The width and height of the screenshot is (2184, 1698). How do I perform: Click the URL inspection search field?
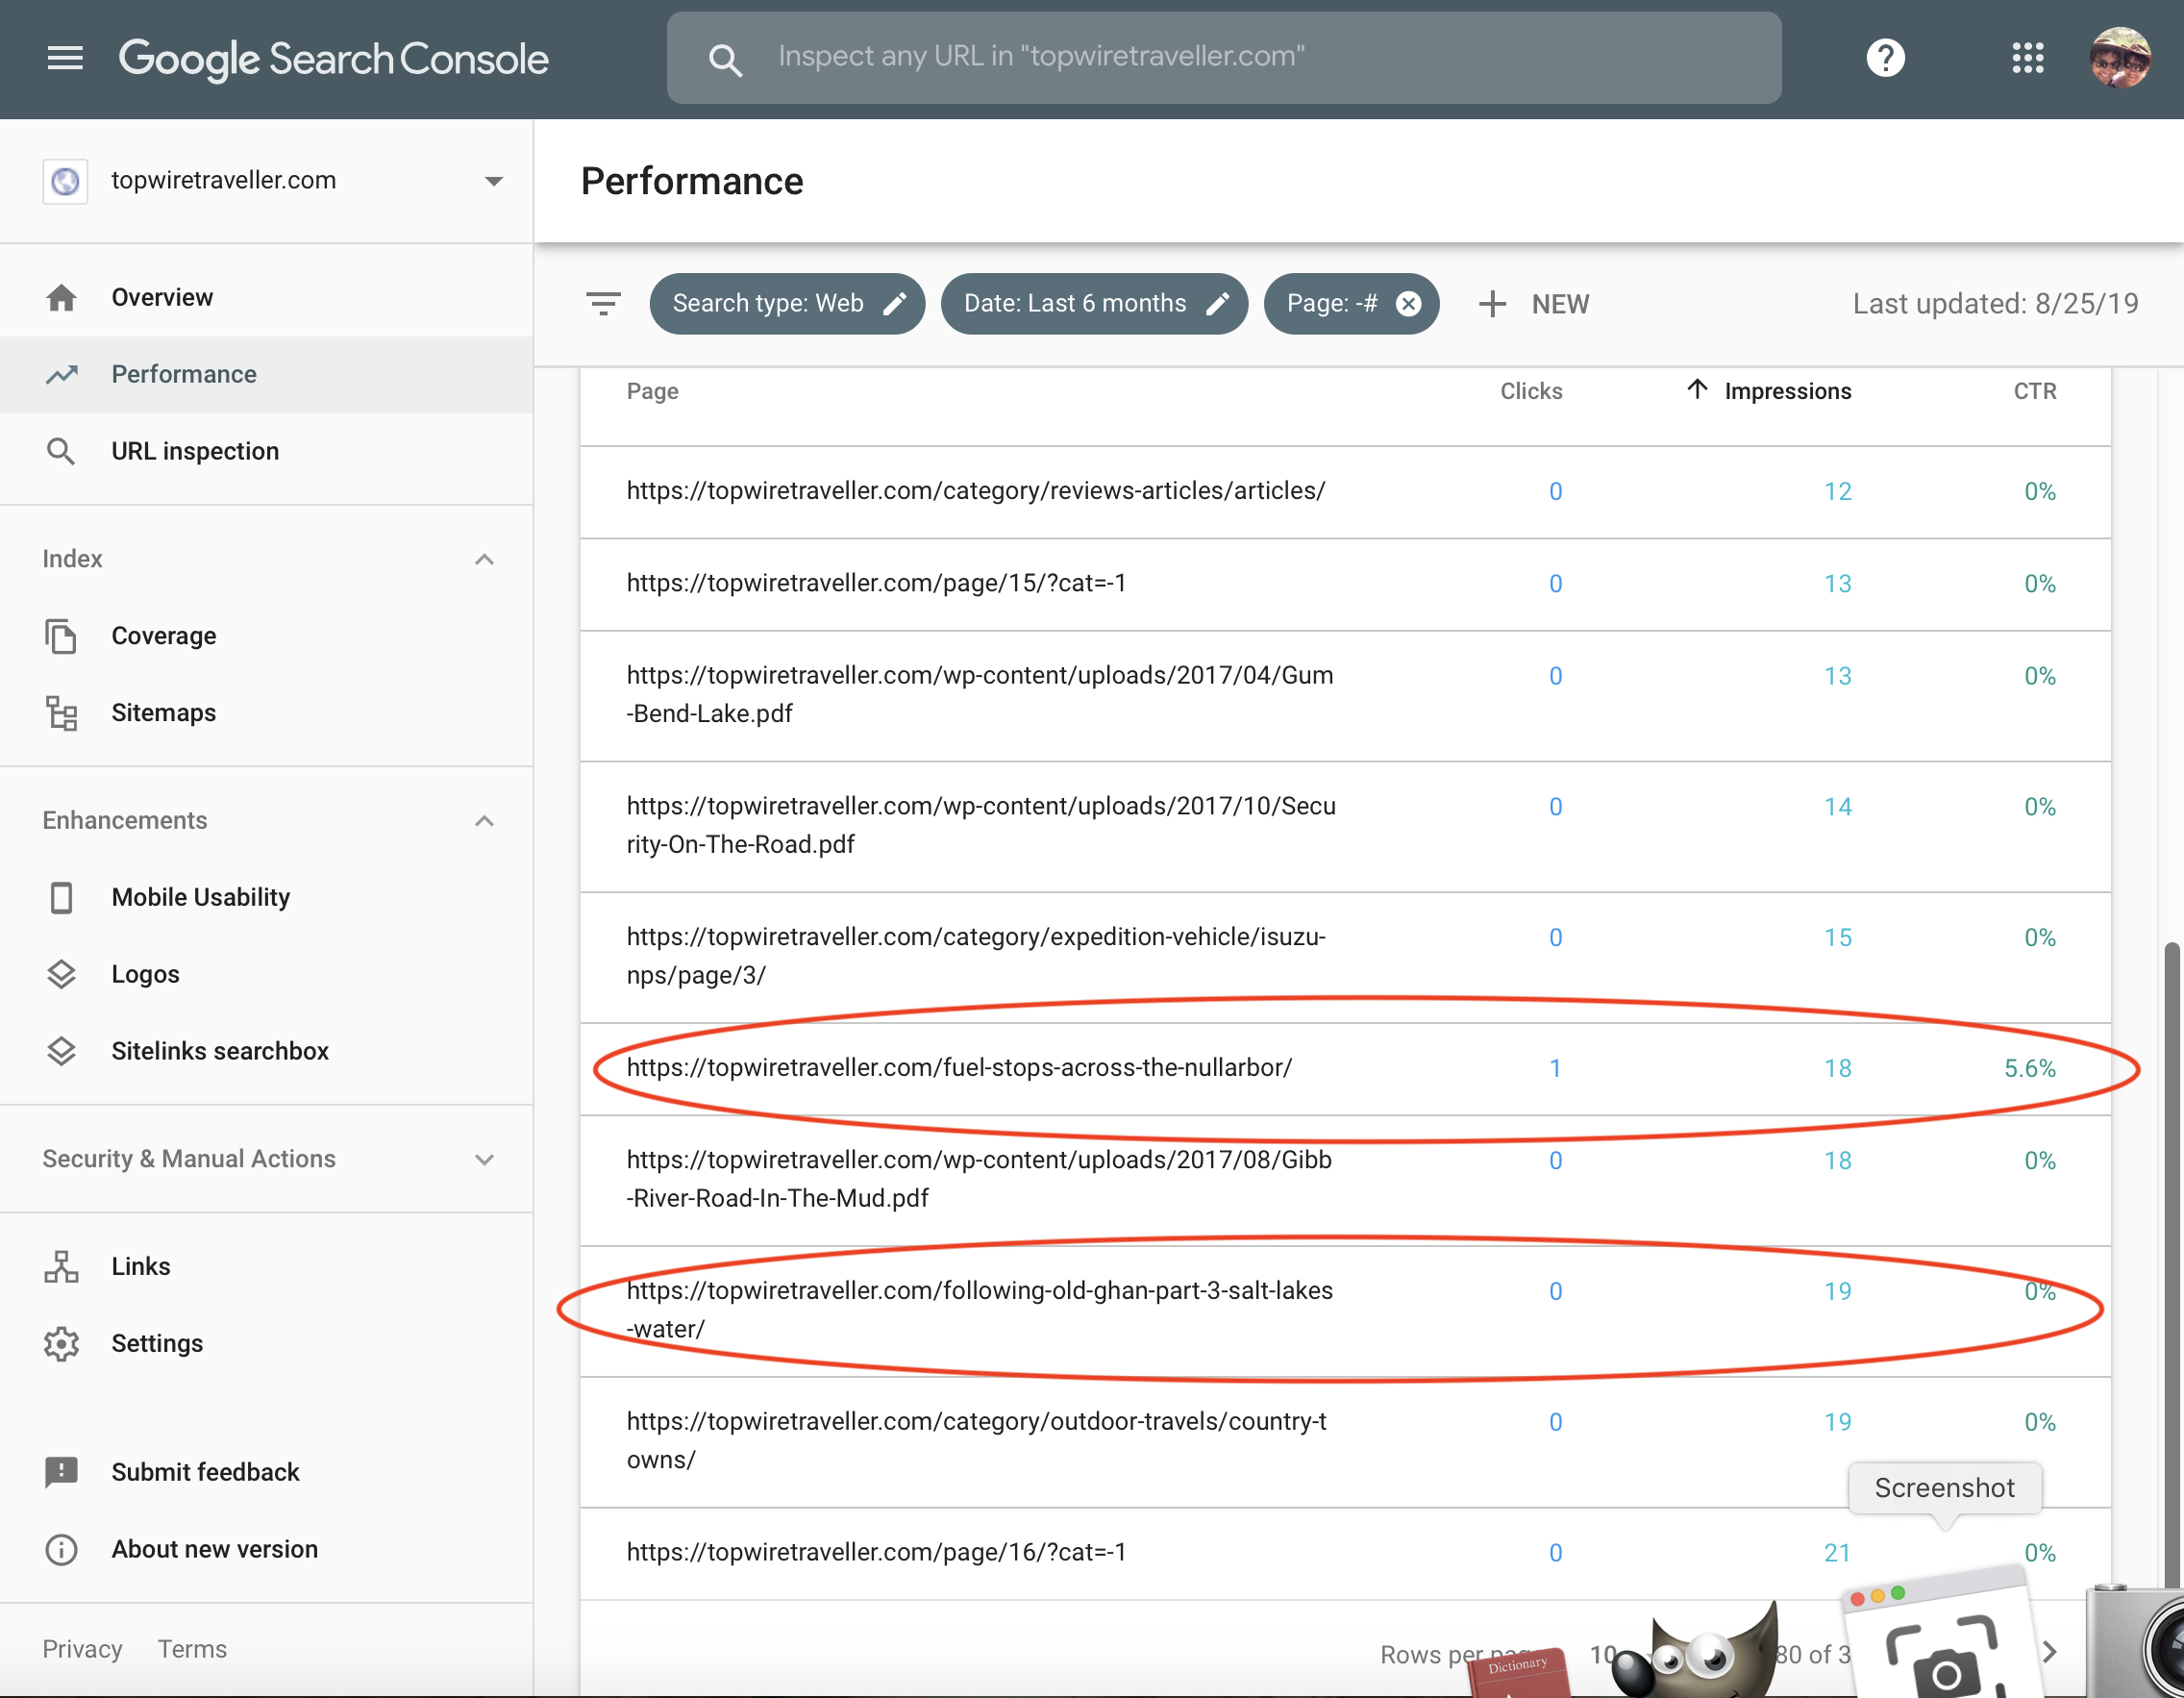[1224, 58]
